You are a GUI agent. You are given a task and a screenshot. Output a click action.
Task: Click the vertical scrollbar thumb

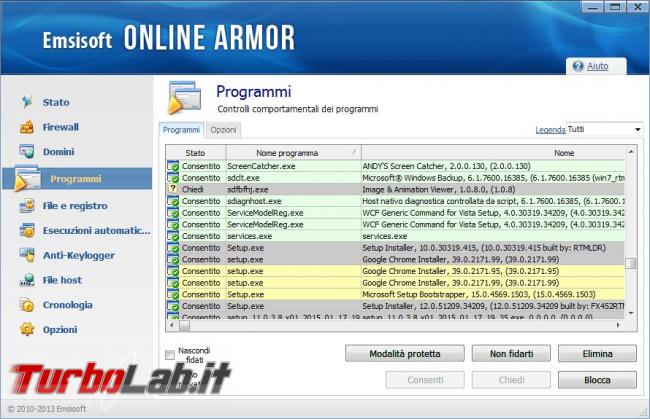coord(631,264)
